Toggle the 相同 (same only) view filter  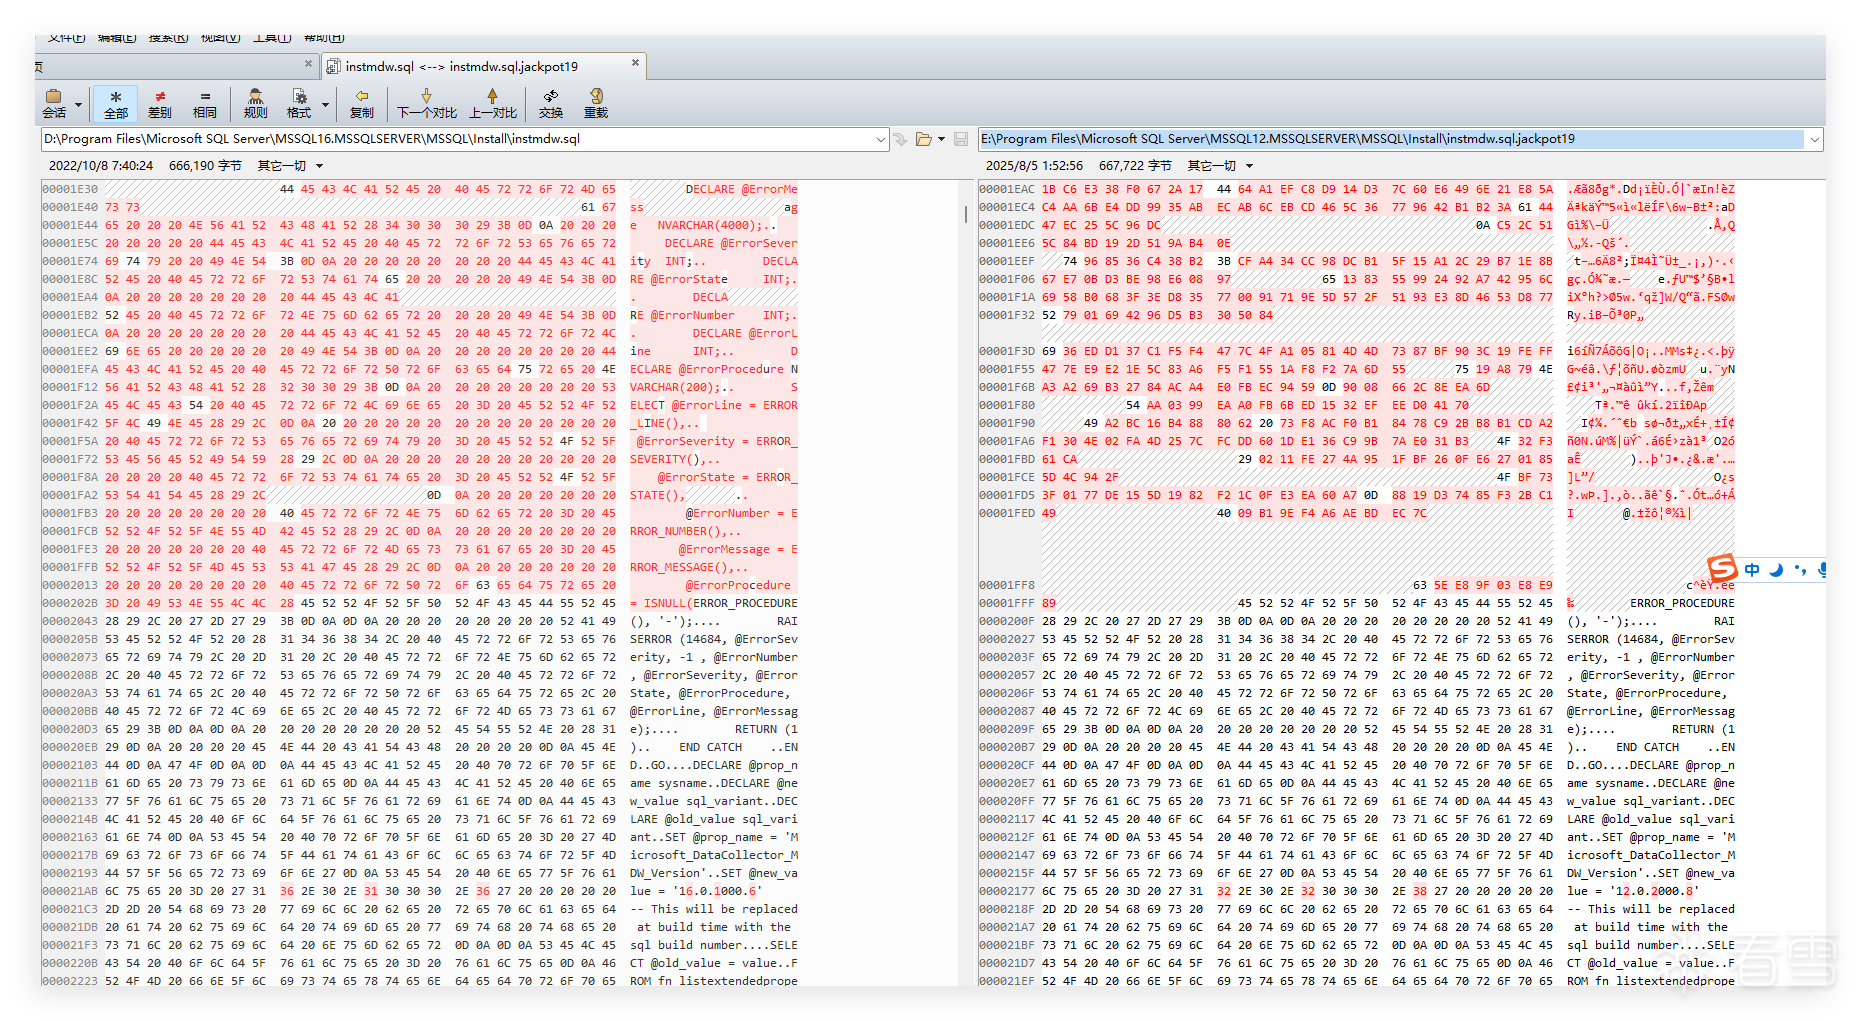[x=205, y=104]
